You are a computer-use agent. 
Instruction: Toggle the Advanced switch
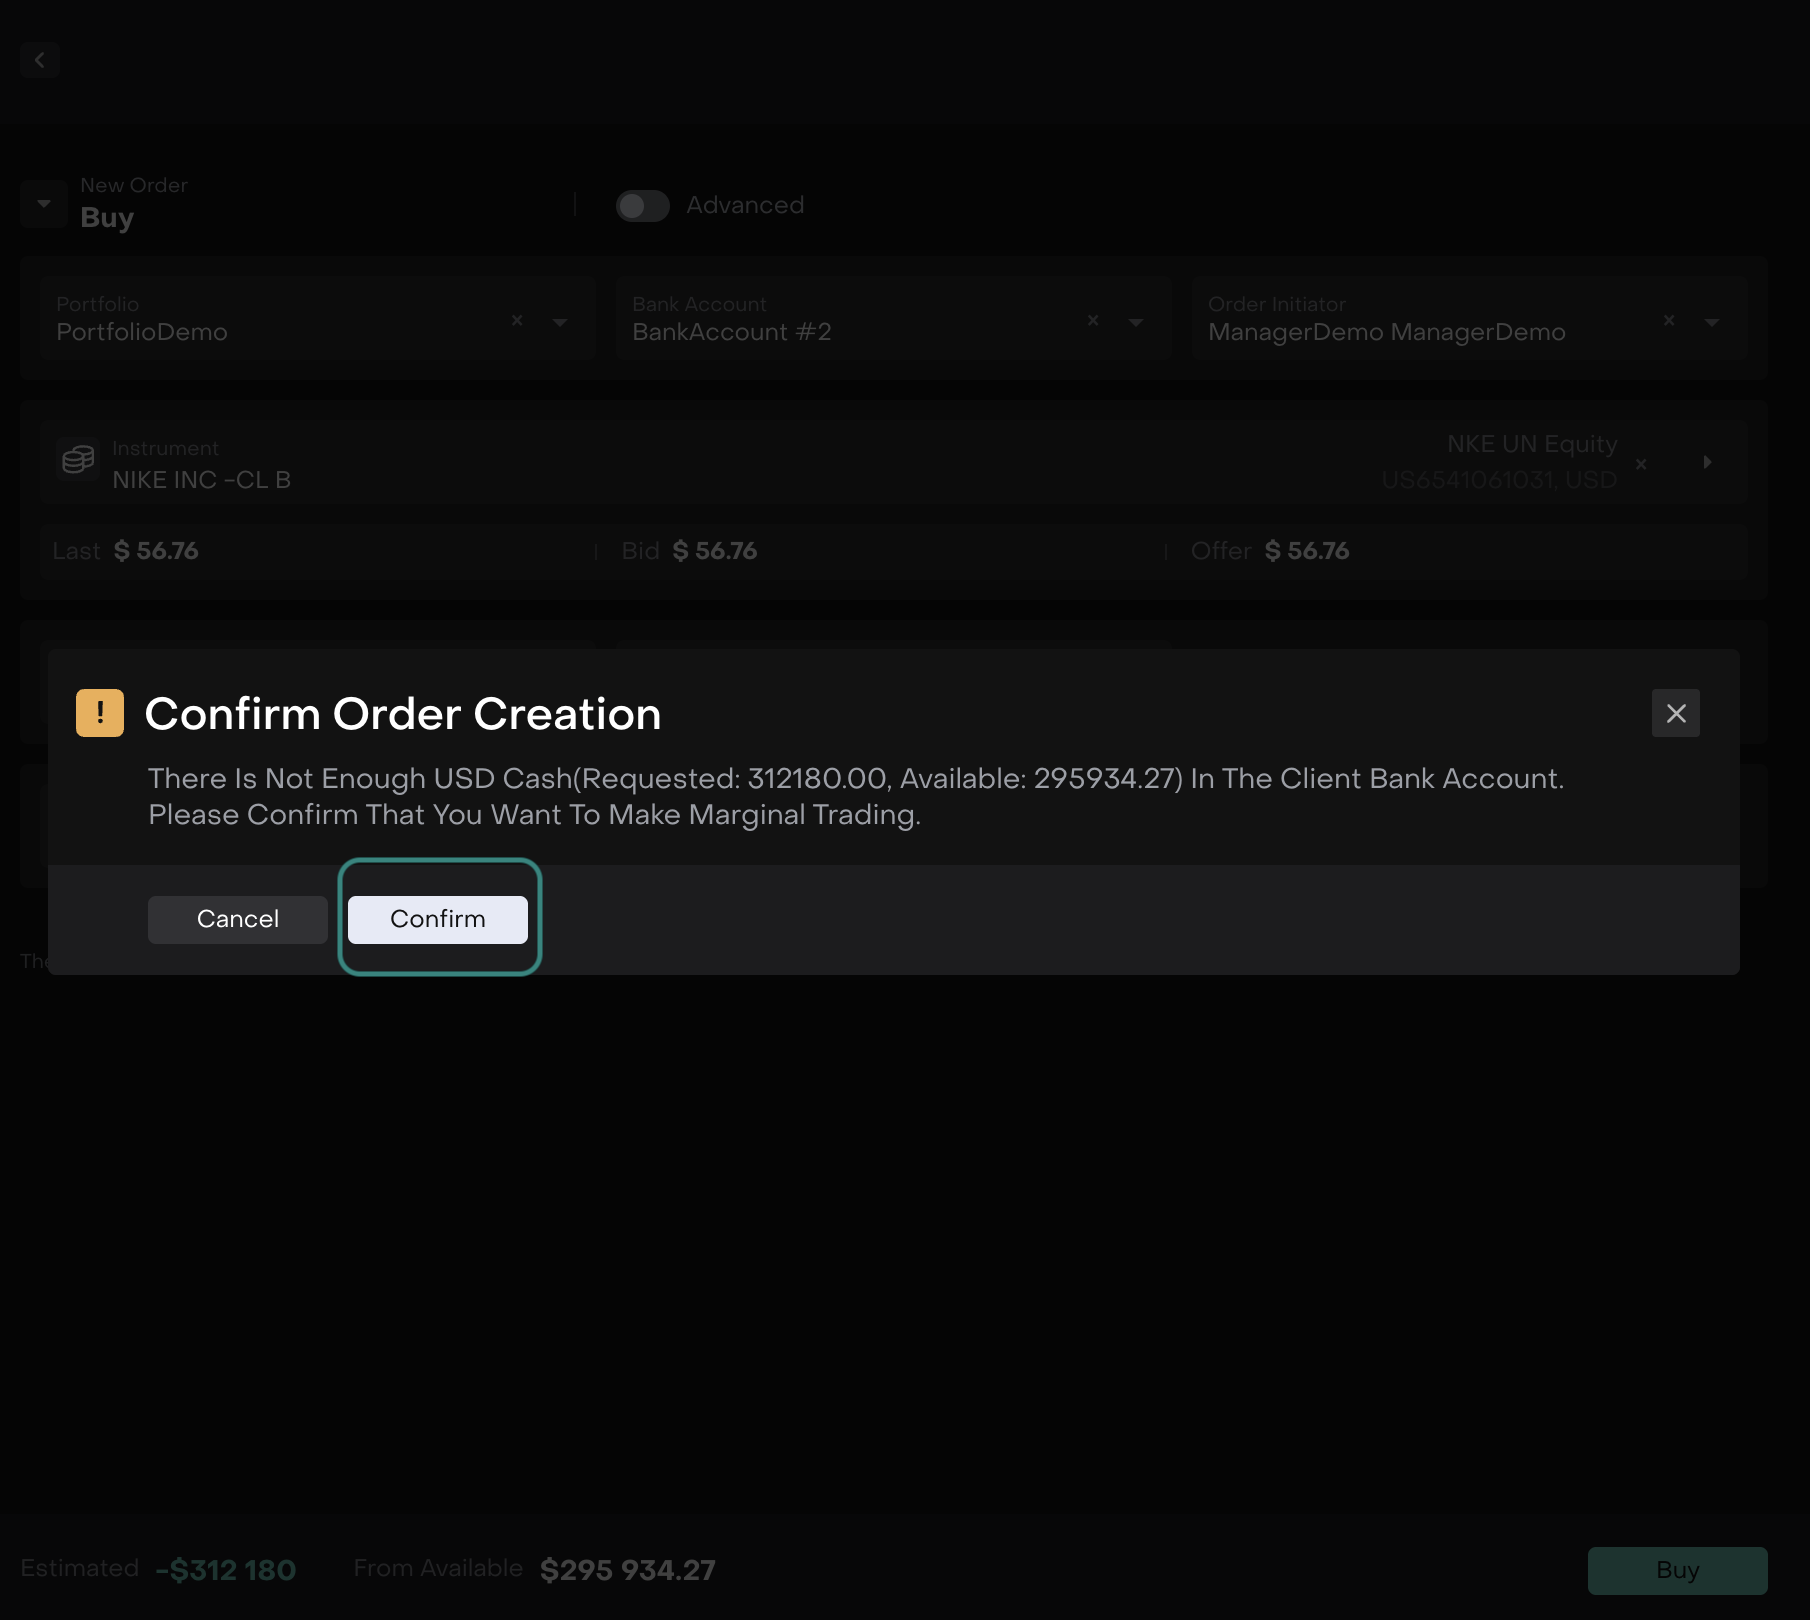coord(642,206)
